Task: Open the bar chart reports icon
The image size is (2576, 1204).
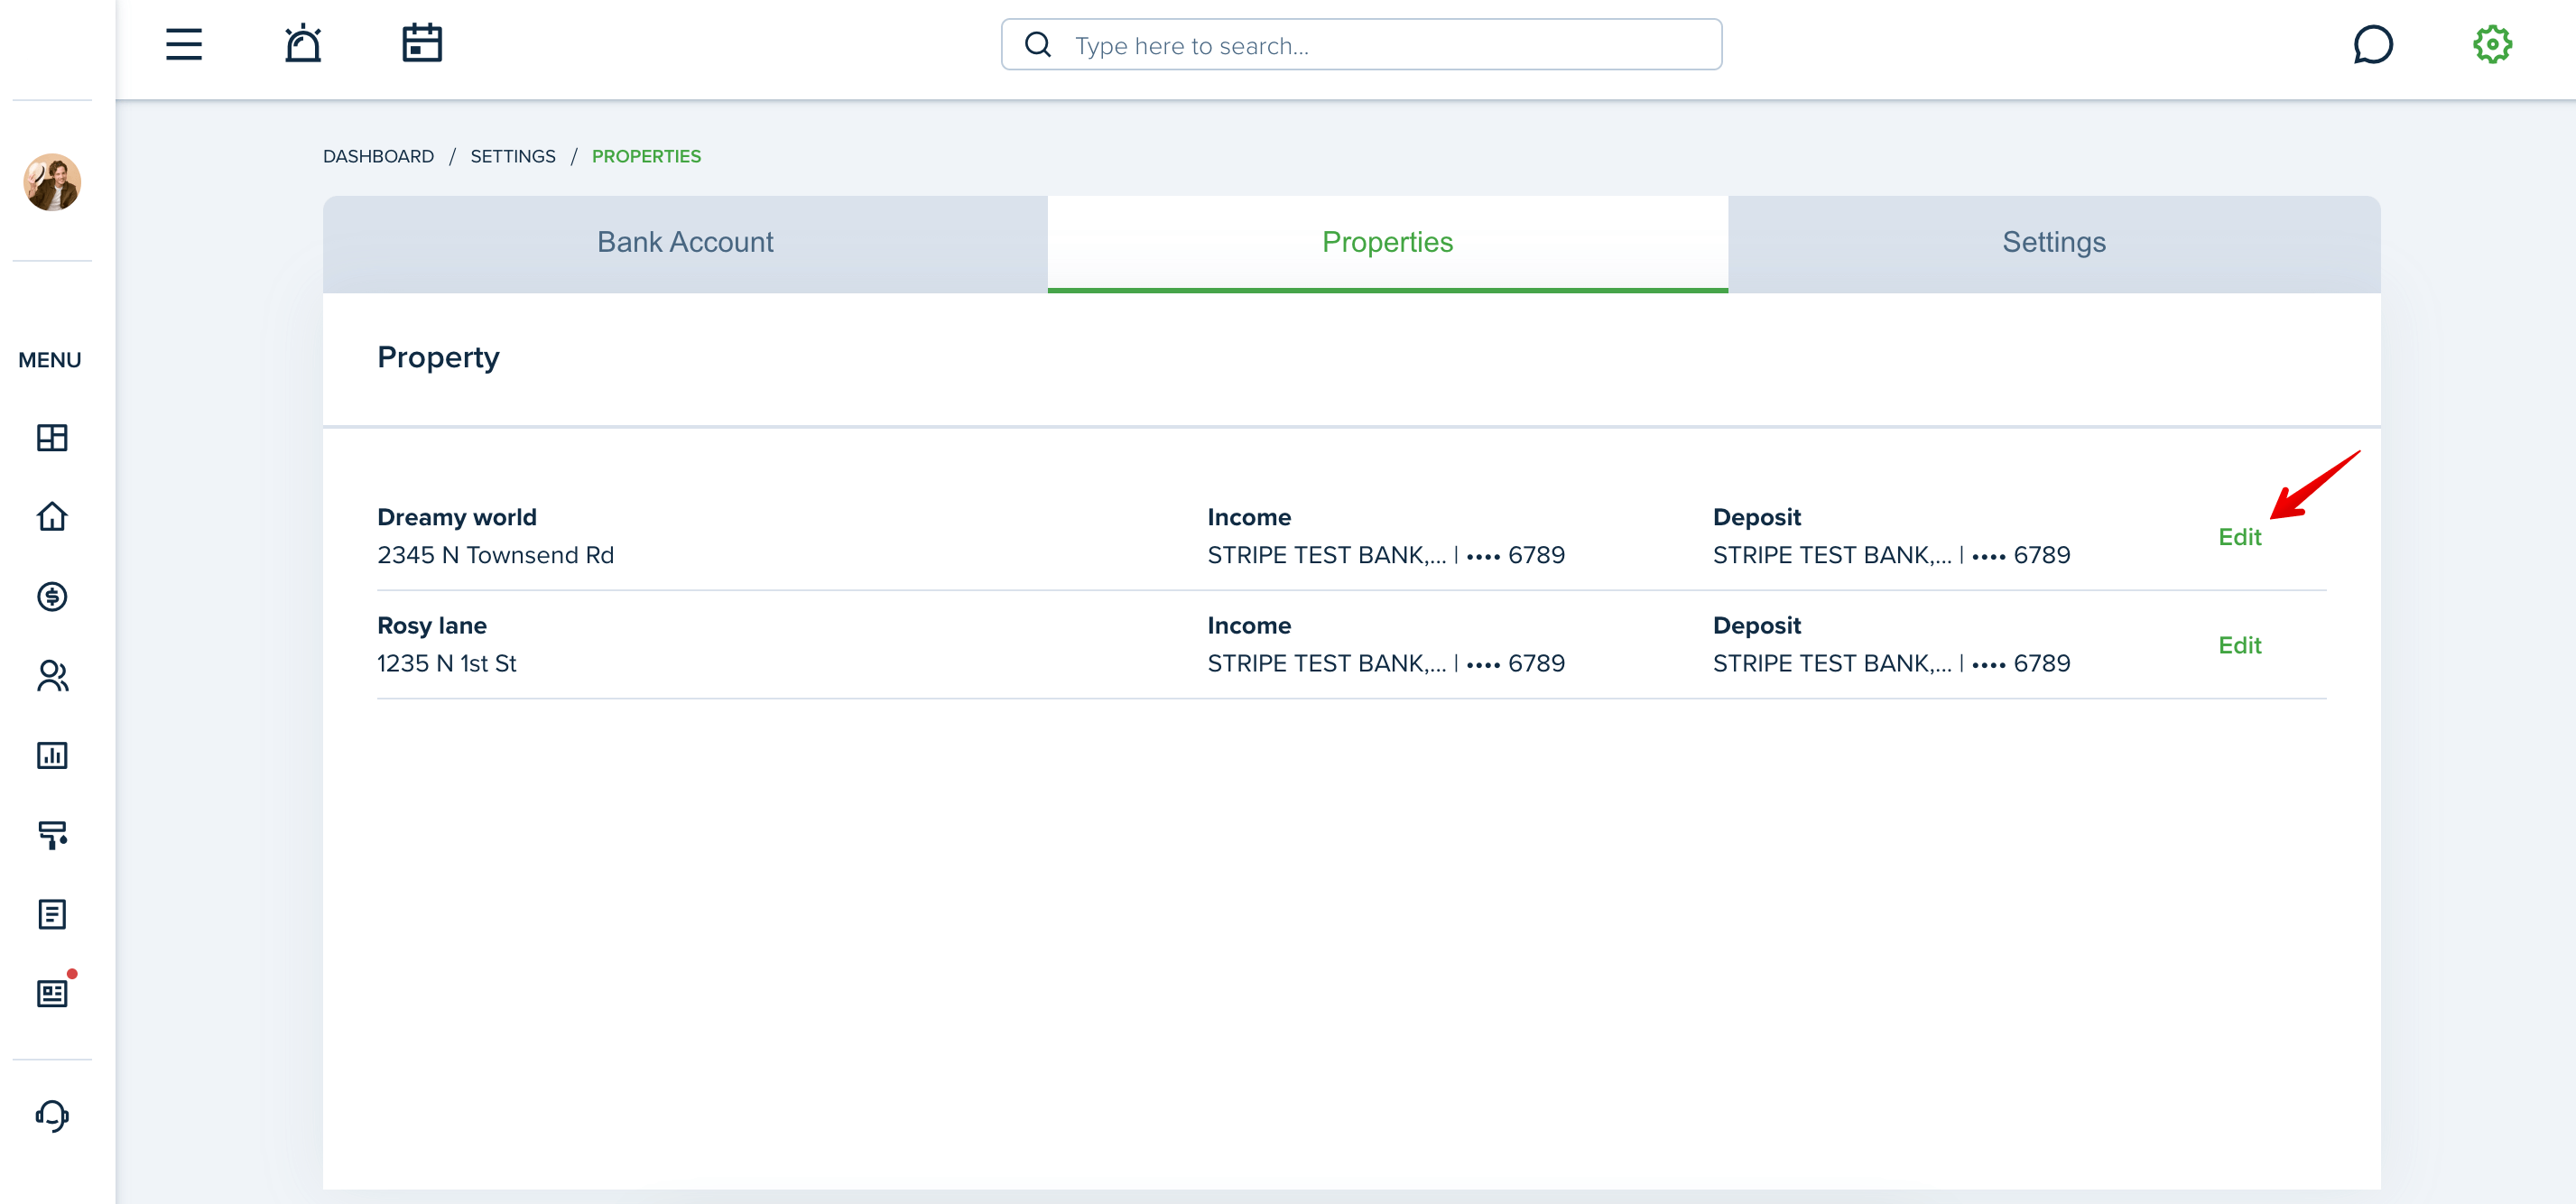Action: pos(52,755)
